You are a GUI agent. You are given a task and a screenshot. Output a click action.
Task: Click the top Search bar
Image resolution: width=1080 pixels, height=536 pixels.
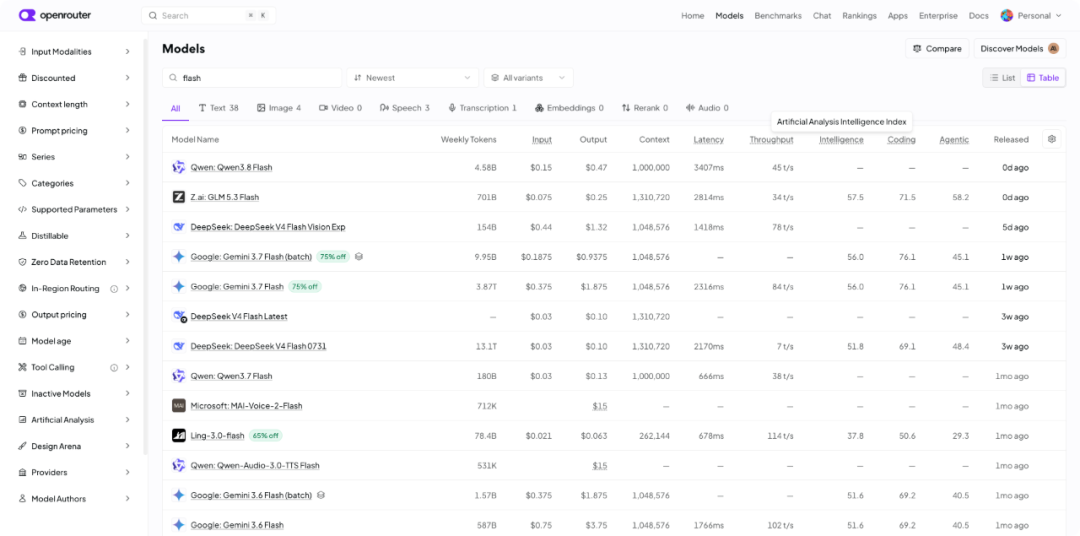click(x=209, y=15)
